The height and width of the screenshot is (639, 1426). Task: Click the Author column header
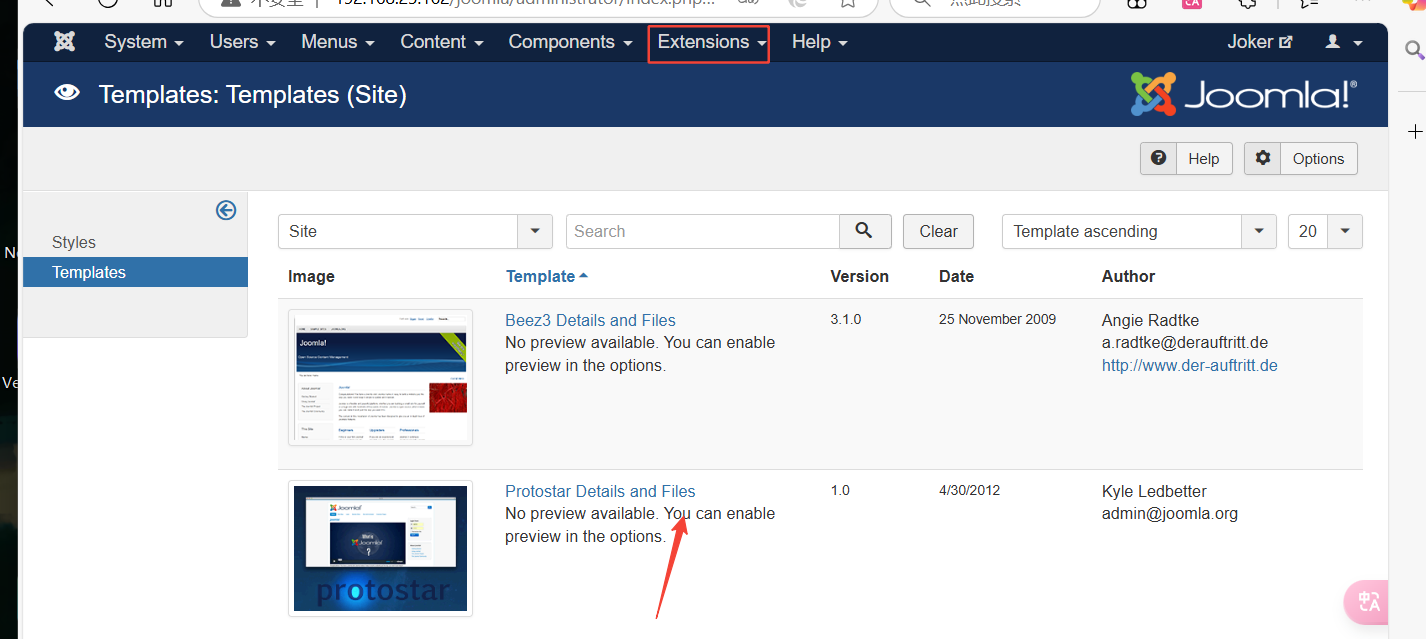tap(1128, 276)
